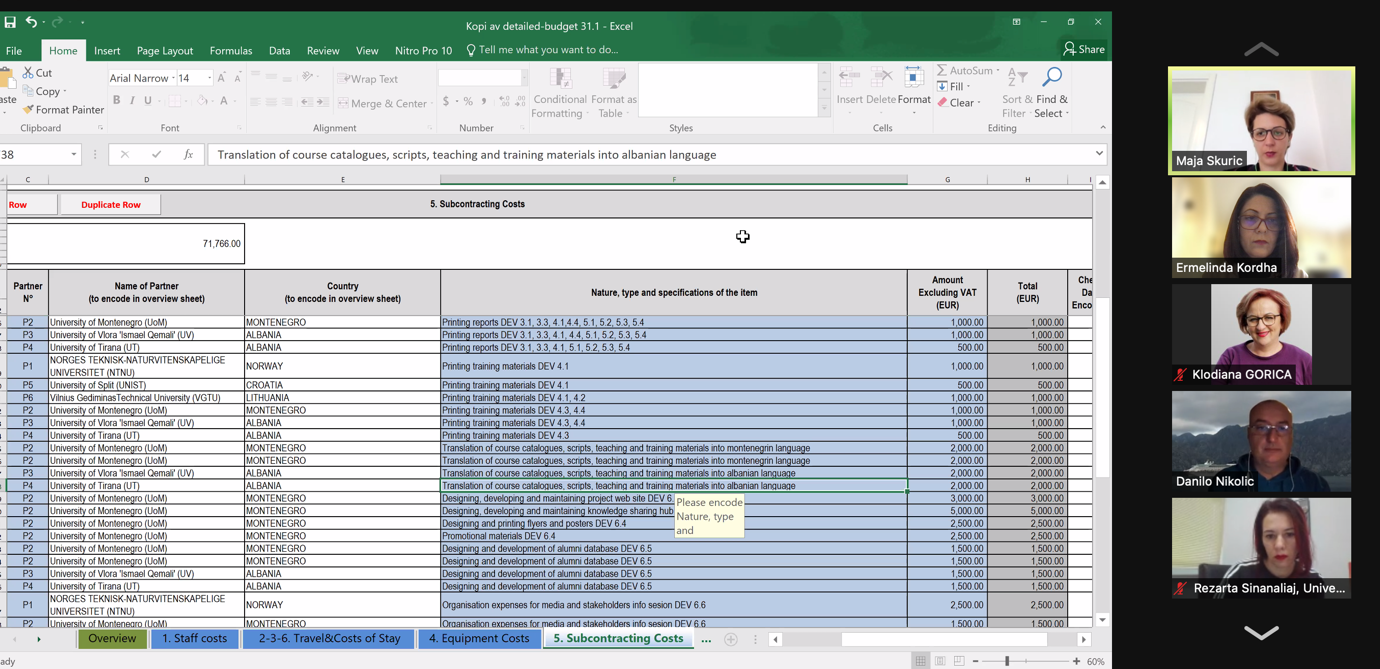Open the 4. Equipment Costs sheet tab
The width and height of the screenshot is (1380, 669).
[479, 639]
